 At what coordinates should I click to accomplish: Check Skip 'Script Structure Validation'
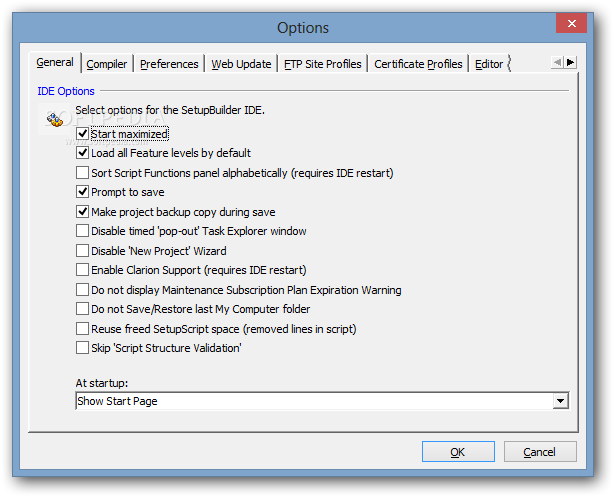[83, 348]
